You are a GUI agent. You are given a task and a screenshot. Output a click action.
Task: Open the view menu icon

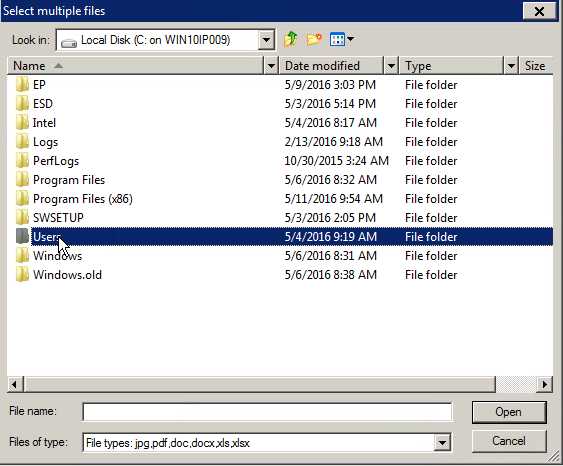click(x=341, y=39)
